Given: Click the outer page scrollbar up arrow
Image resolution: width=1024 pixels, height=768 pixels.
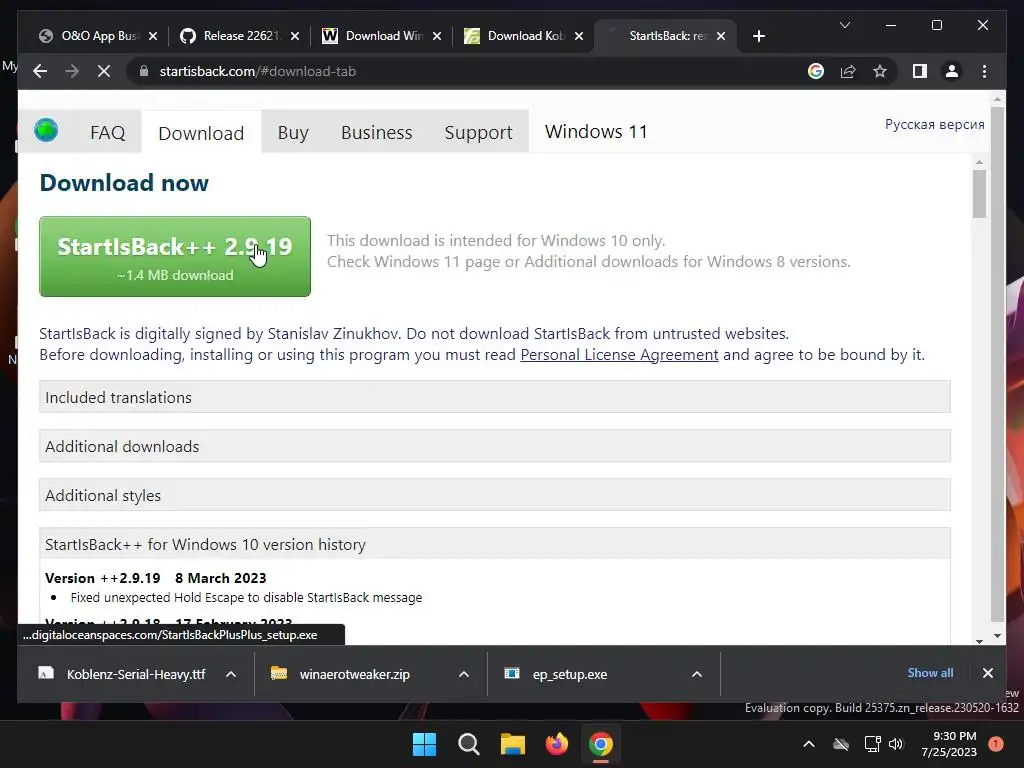Looking at the screenshot, I should point(997,100).
